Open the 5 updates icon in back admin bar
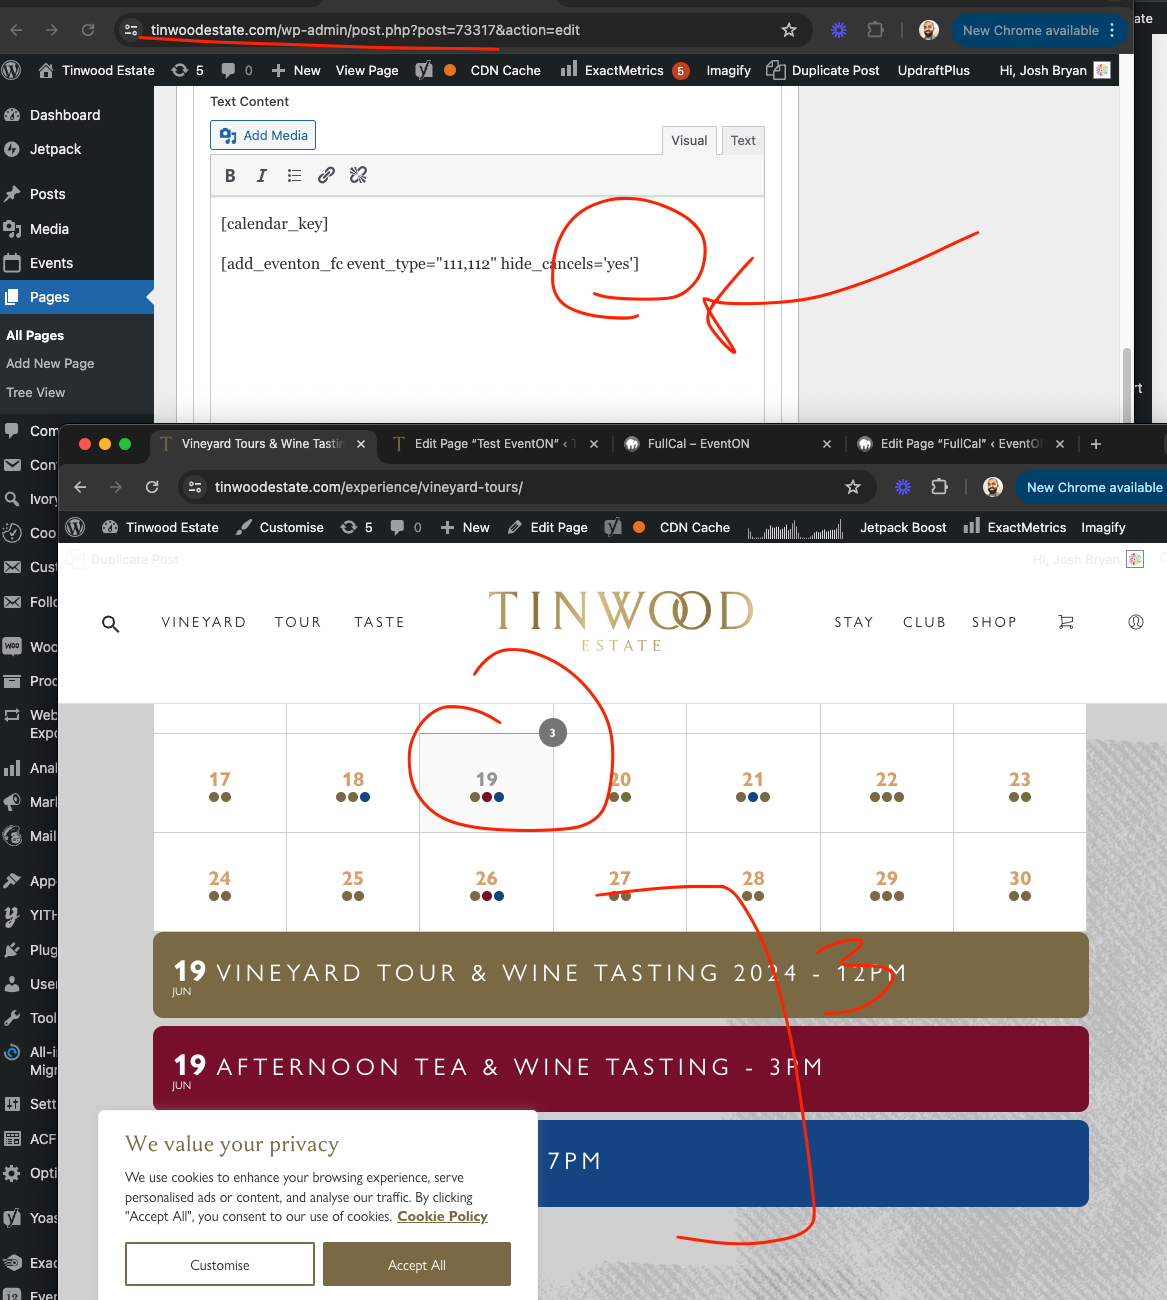1167x1300 pixels. pos(188,70)
